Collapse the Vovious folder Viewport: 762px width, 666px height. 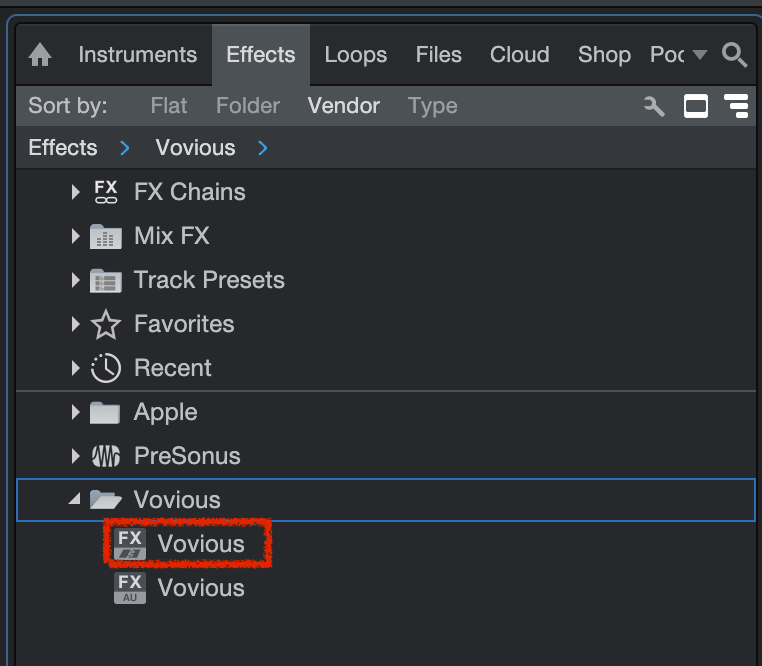point(75,500)
